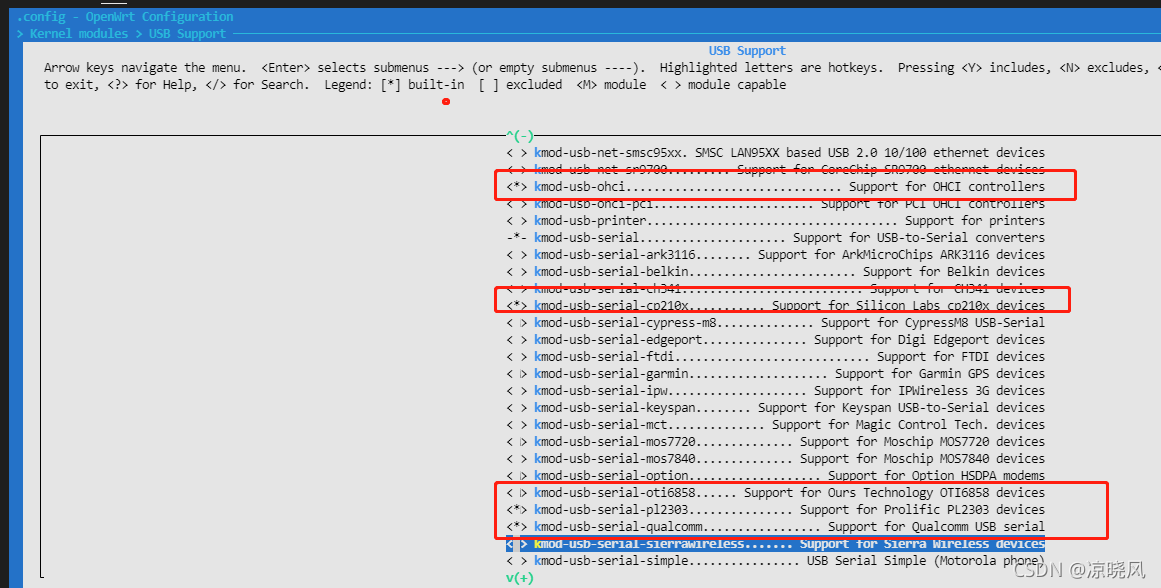Select kmod-usb-serial USB-to-Serial converters entry

tap(775, 238)
